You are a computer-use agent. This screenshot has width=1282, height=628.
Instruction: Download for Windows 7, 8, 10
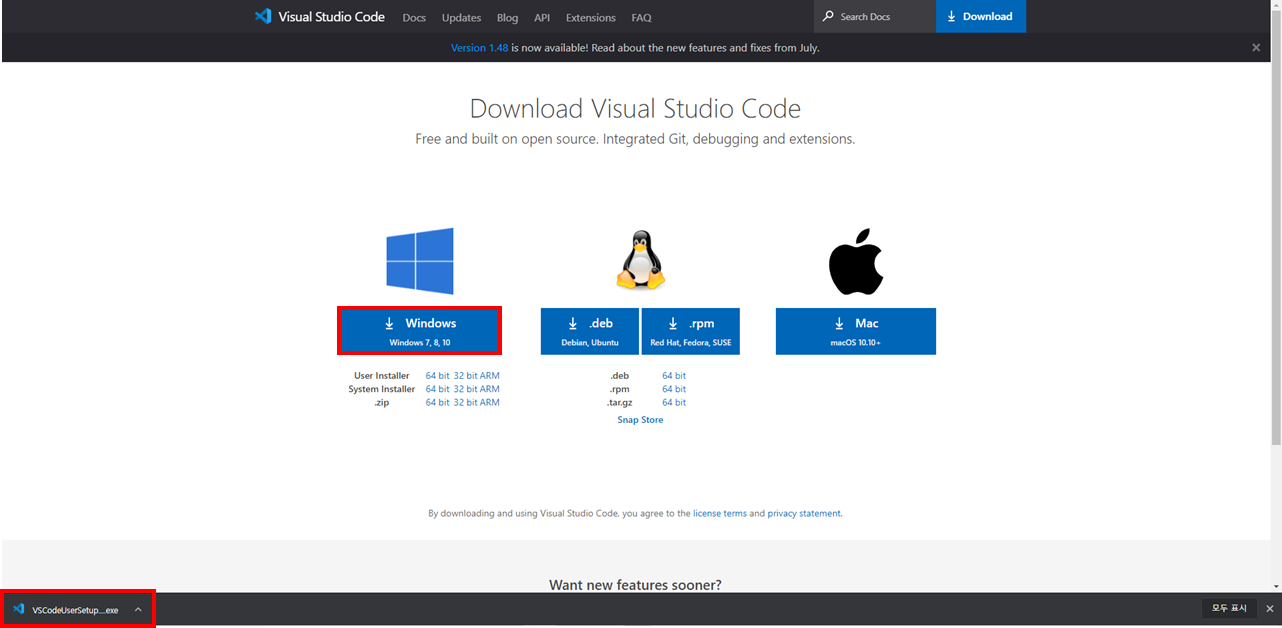420,331
